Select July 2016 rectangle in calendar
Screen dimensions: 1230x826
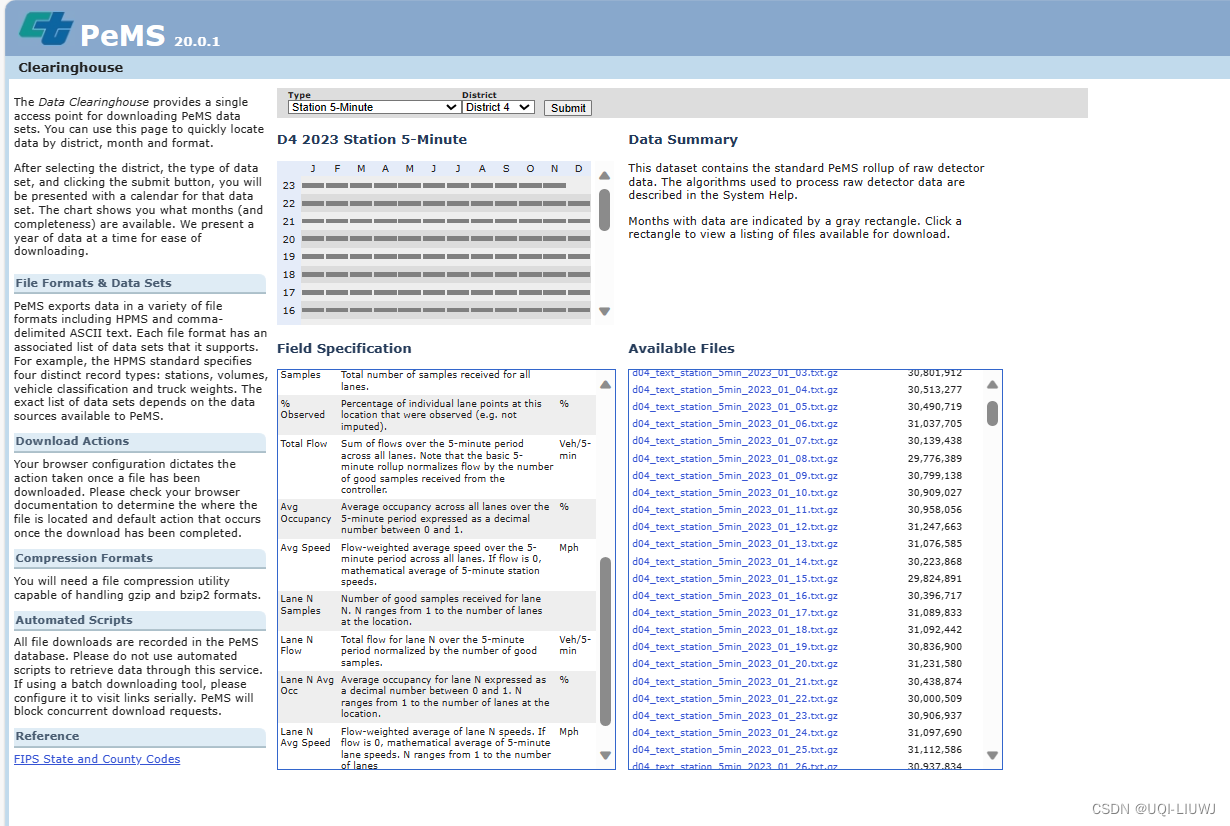pos(458,310)
